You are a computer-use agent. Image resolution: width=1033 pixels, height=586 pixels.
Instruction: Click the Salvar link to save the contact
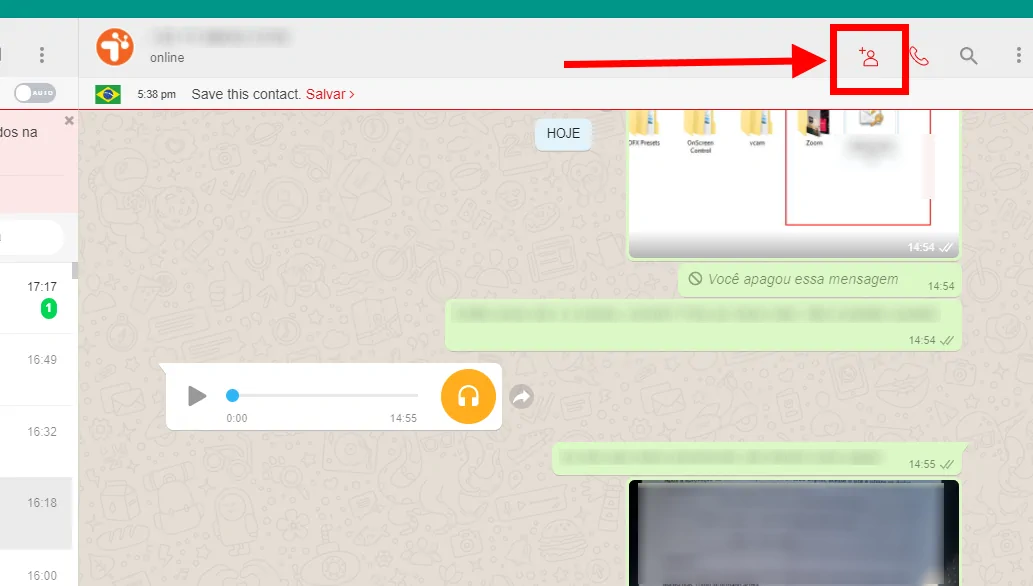point(329,94)
